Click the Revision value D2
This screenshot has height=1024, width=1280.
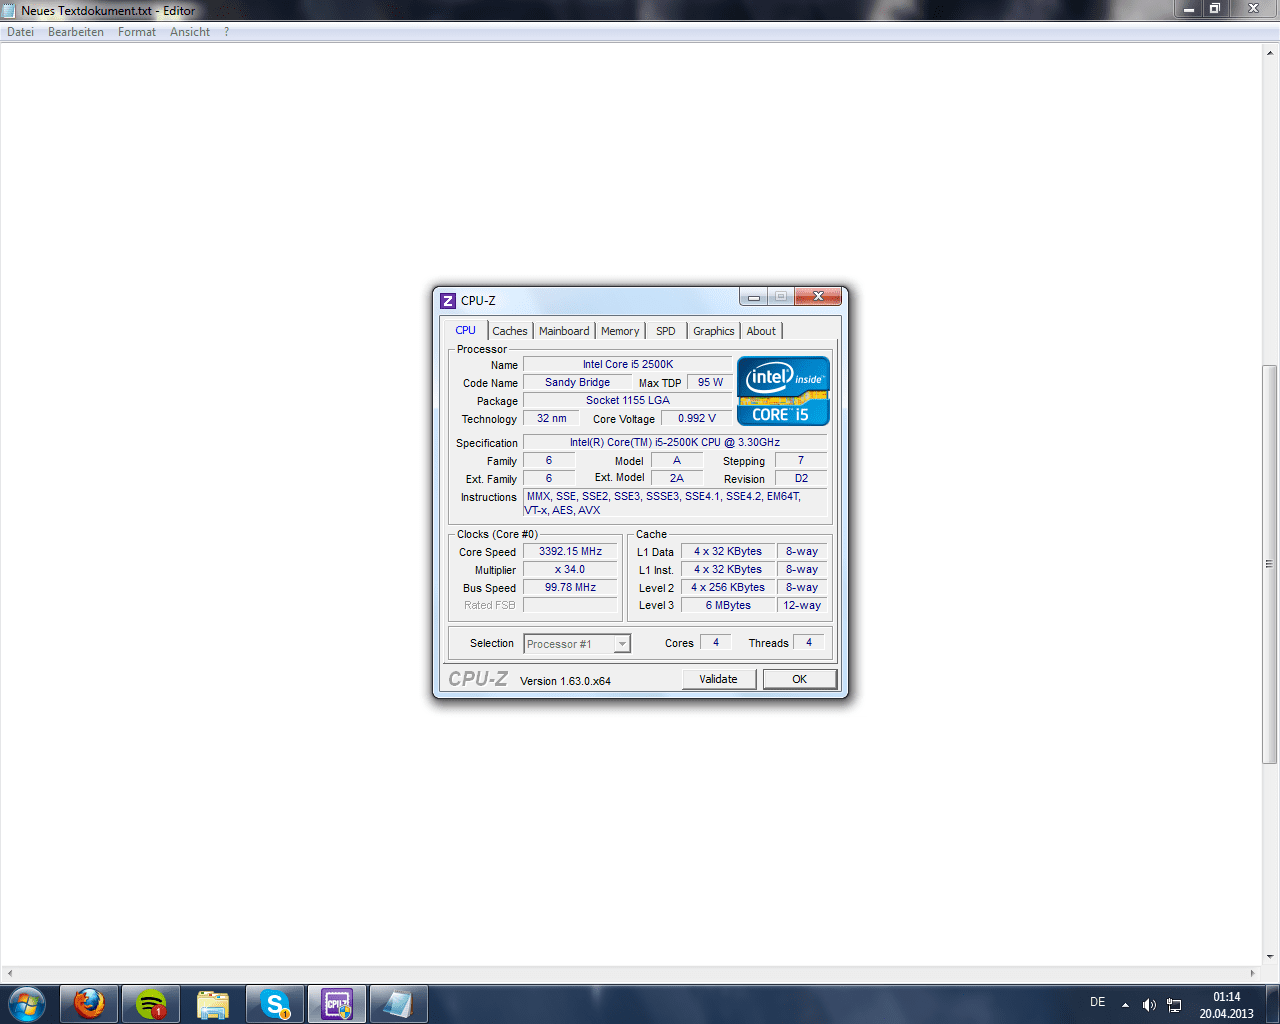801,478
